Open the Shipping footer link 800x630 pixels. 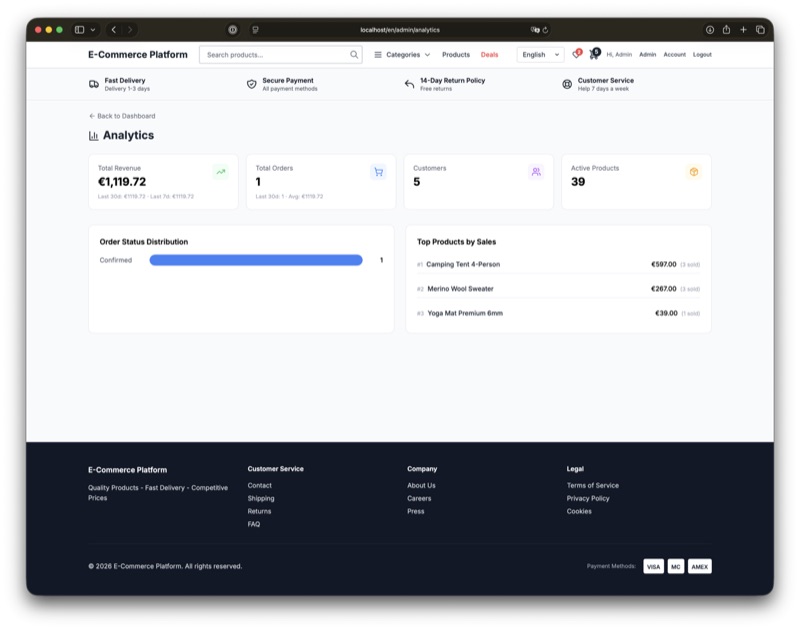click(x=261, y=498)
